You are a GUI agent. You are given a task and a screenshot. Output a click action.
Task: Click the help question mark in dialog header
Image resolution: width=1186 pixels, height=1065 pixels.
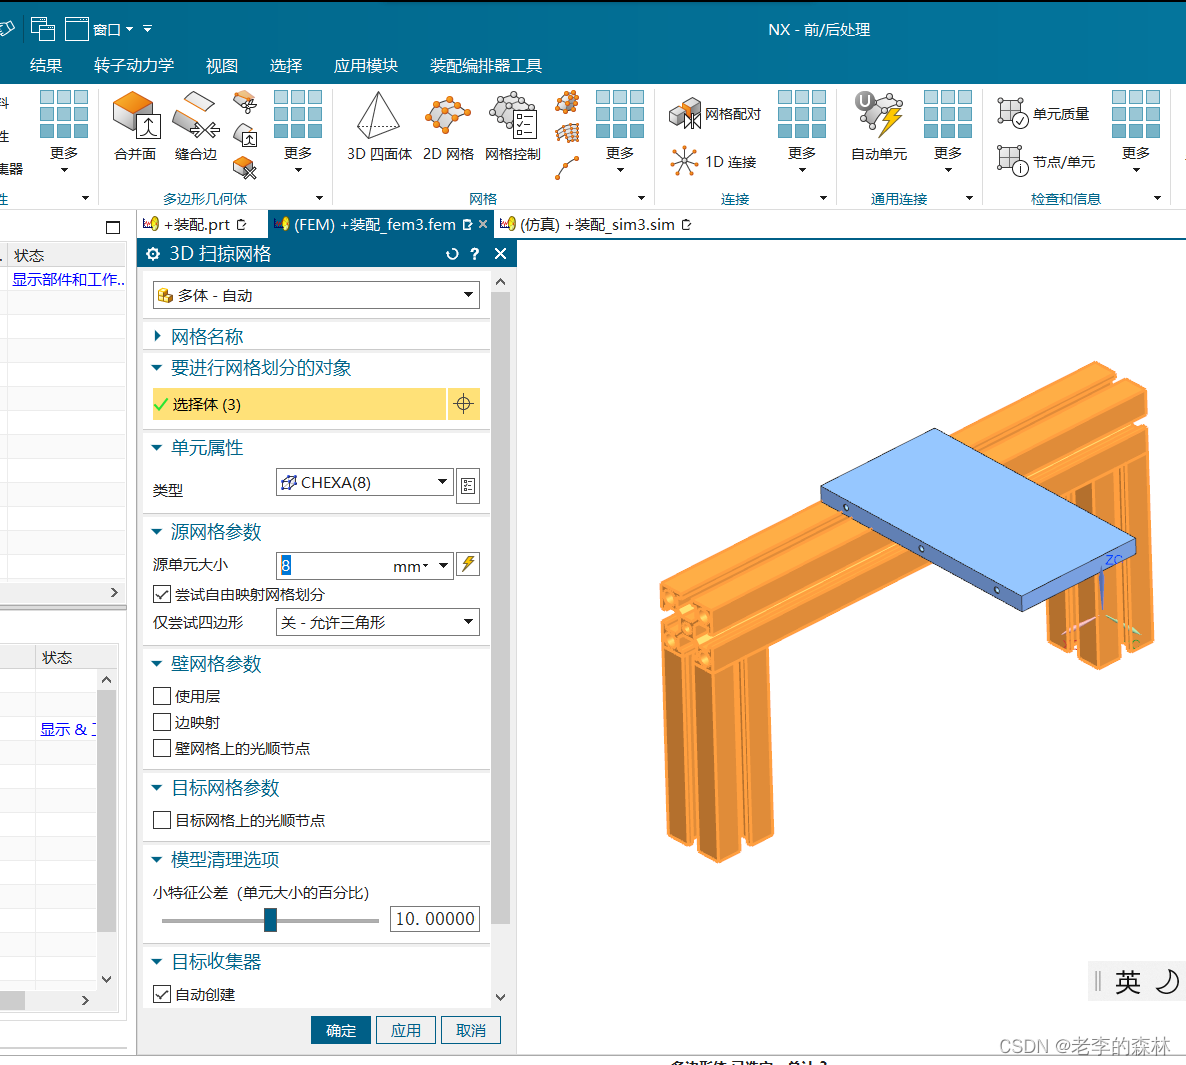pyautogui.click(x=475, y=254)
